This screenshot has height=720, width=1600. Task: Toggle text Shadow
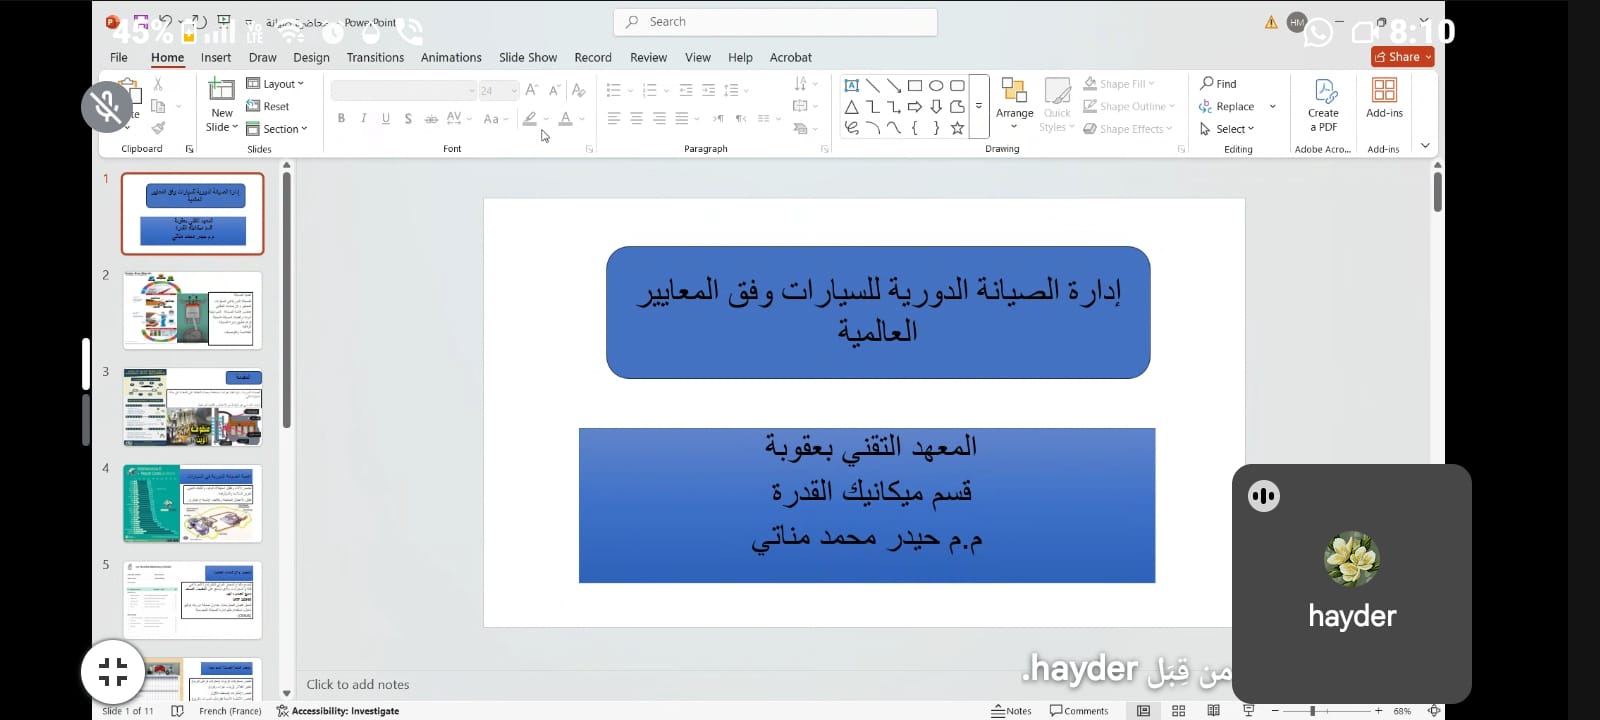(x=408, y=118)
